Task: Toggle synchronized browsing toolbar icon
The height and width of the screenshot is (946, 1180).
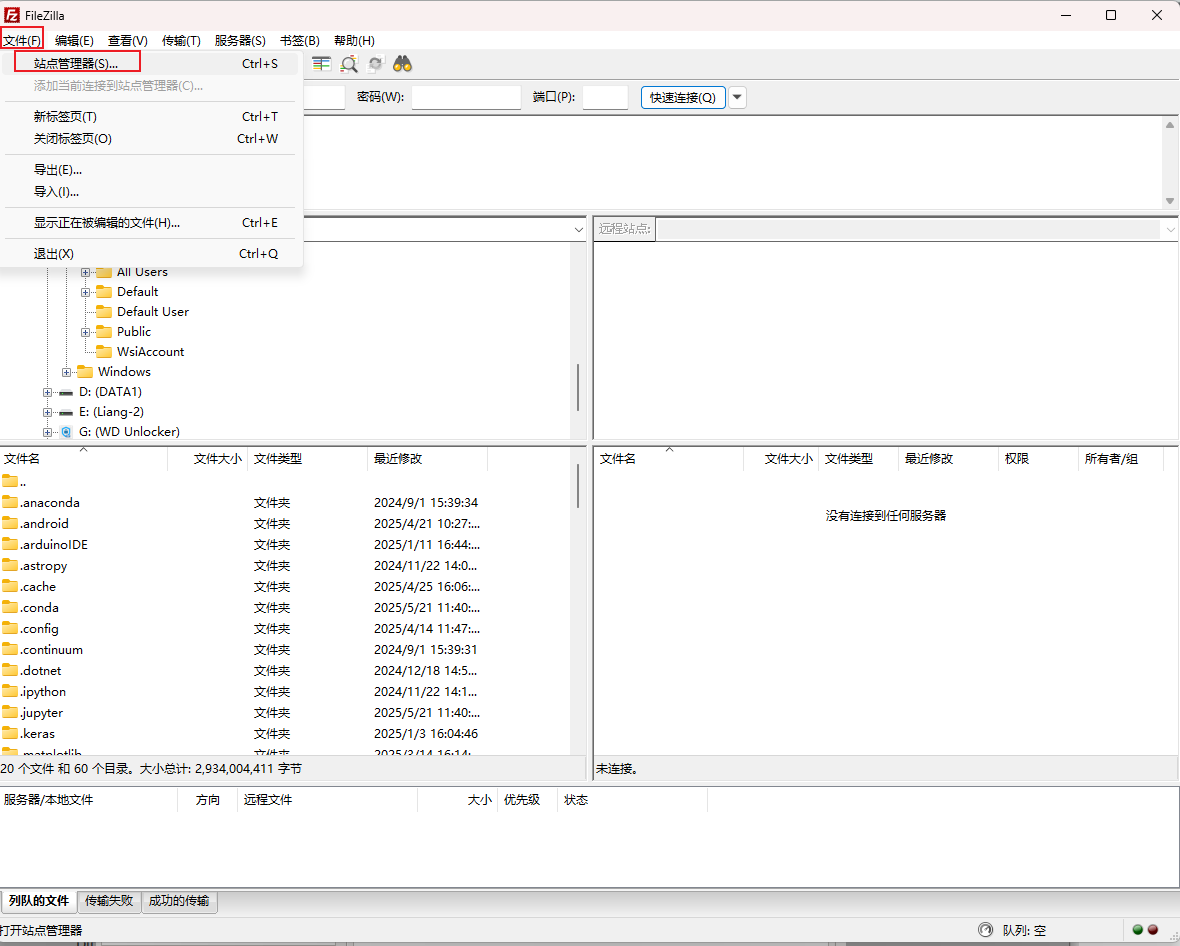Action: click(375, 64)
